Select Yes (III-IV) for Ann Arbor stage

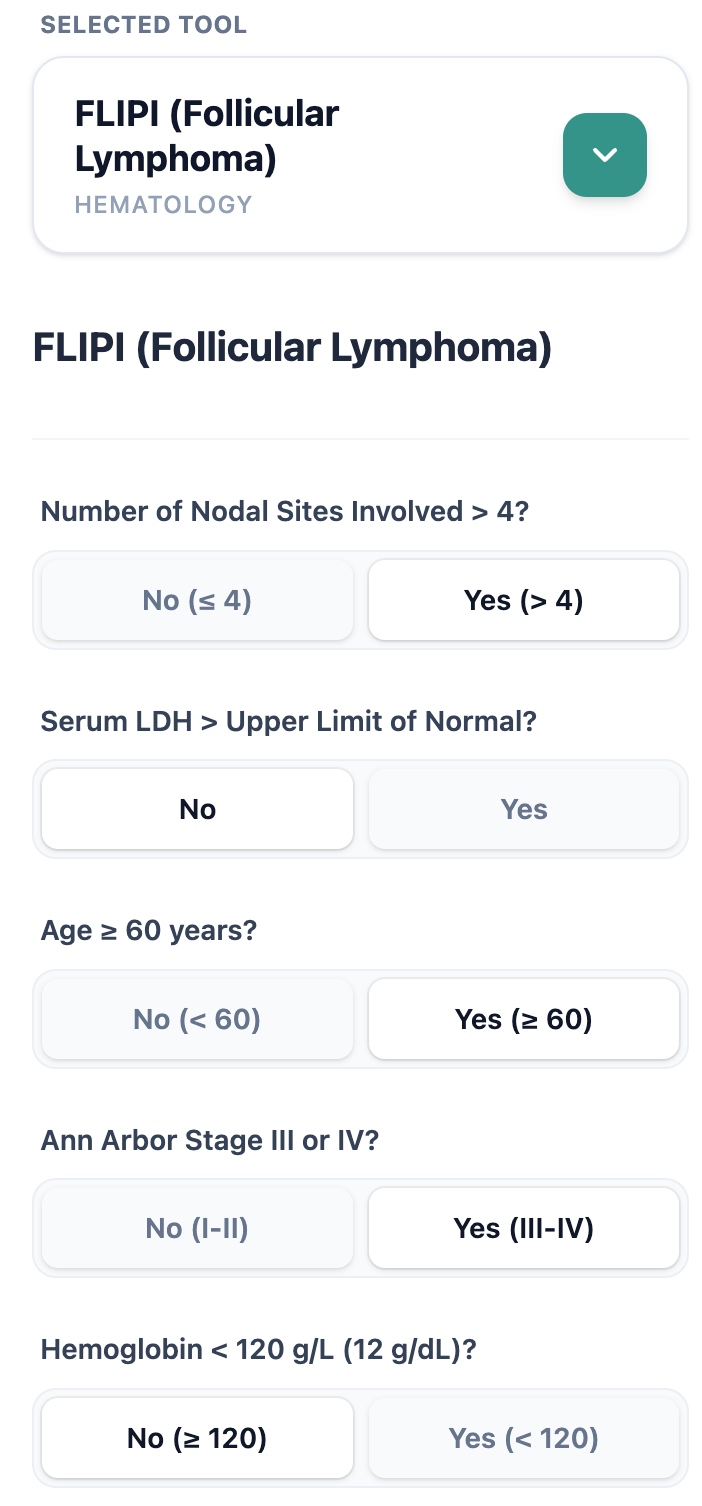[524, 1228]
